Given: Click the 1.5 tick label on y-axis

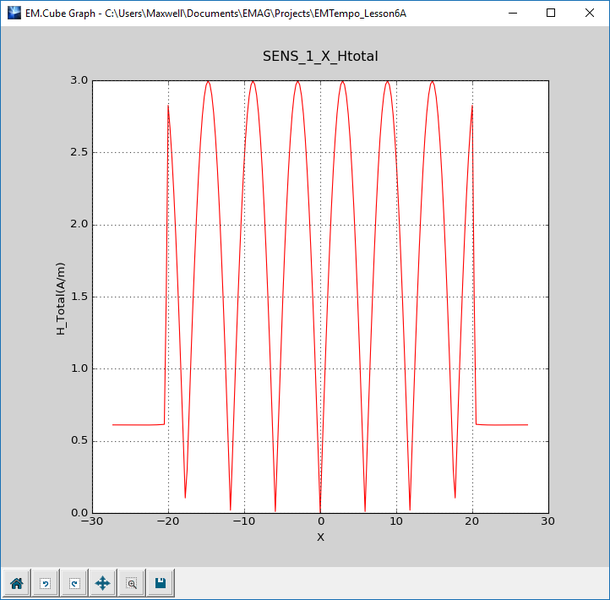Looking at the screenshot, I should tap(77, 297).
